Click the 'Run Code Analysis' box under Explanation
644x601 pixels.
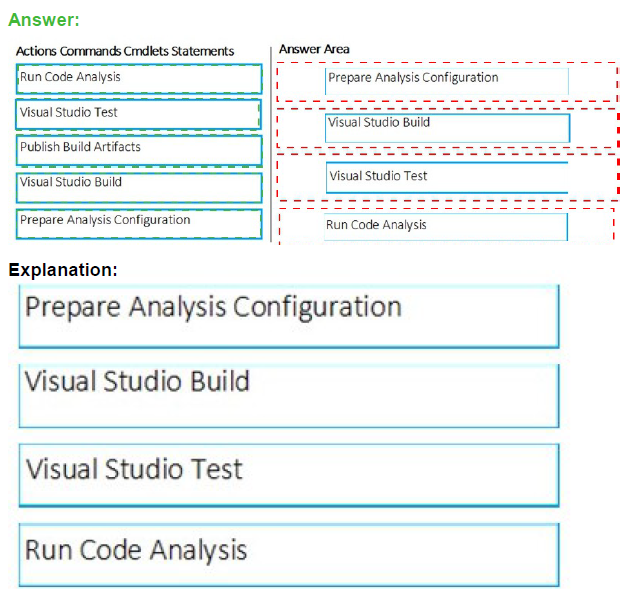tap(289, 555)
